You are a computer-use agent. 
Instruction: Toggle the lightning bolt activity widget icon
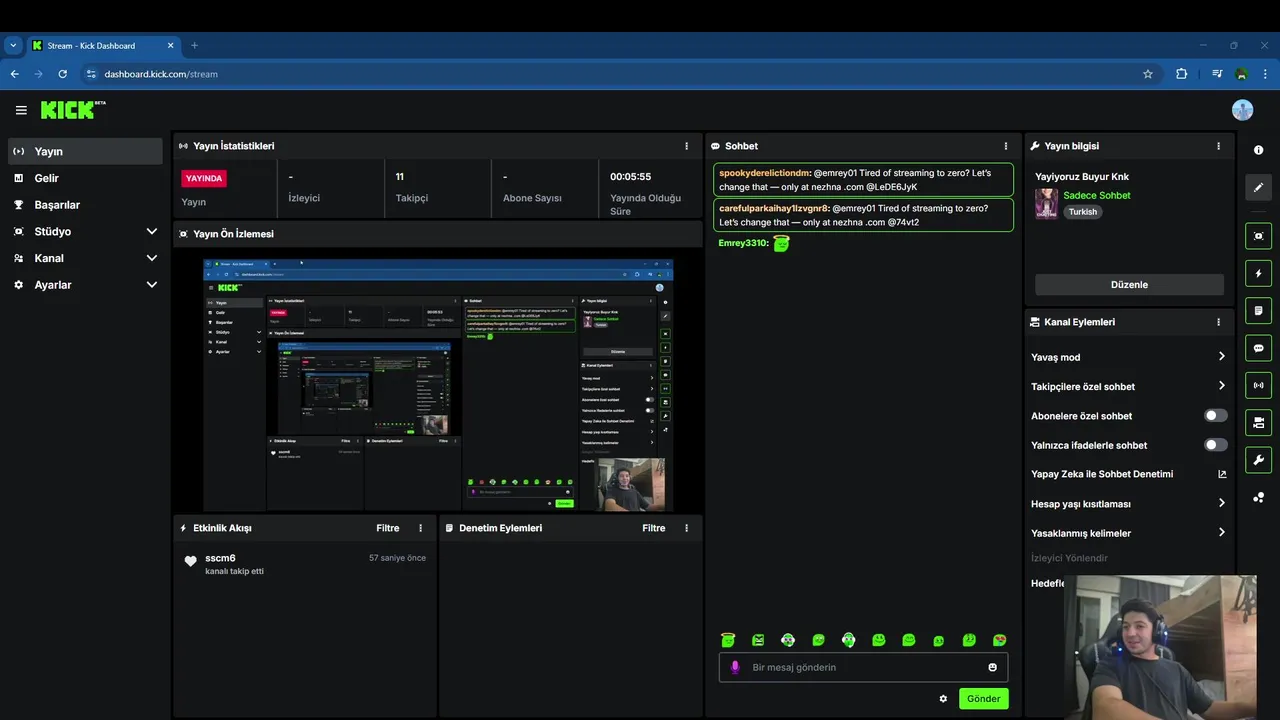click(1258, 273)
